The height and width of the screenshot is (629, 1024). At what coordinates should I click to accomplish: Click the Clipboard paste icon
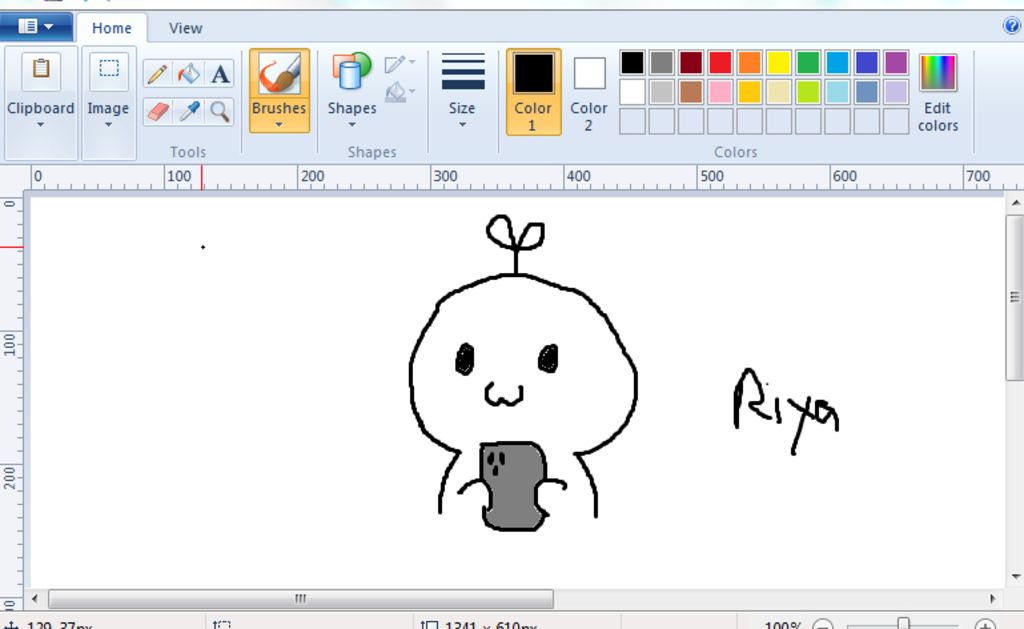pyautogui.click(x=41, y=69)
